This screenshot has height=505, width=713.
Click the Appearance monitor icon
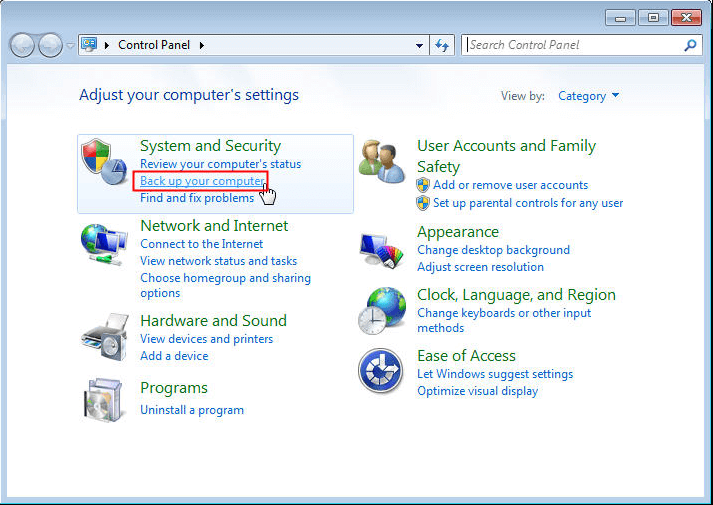click(382, 250)
